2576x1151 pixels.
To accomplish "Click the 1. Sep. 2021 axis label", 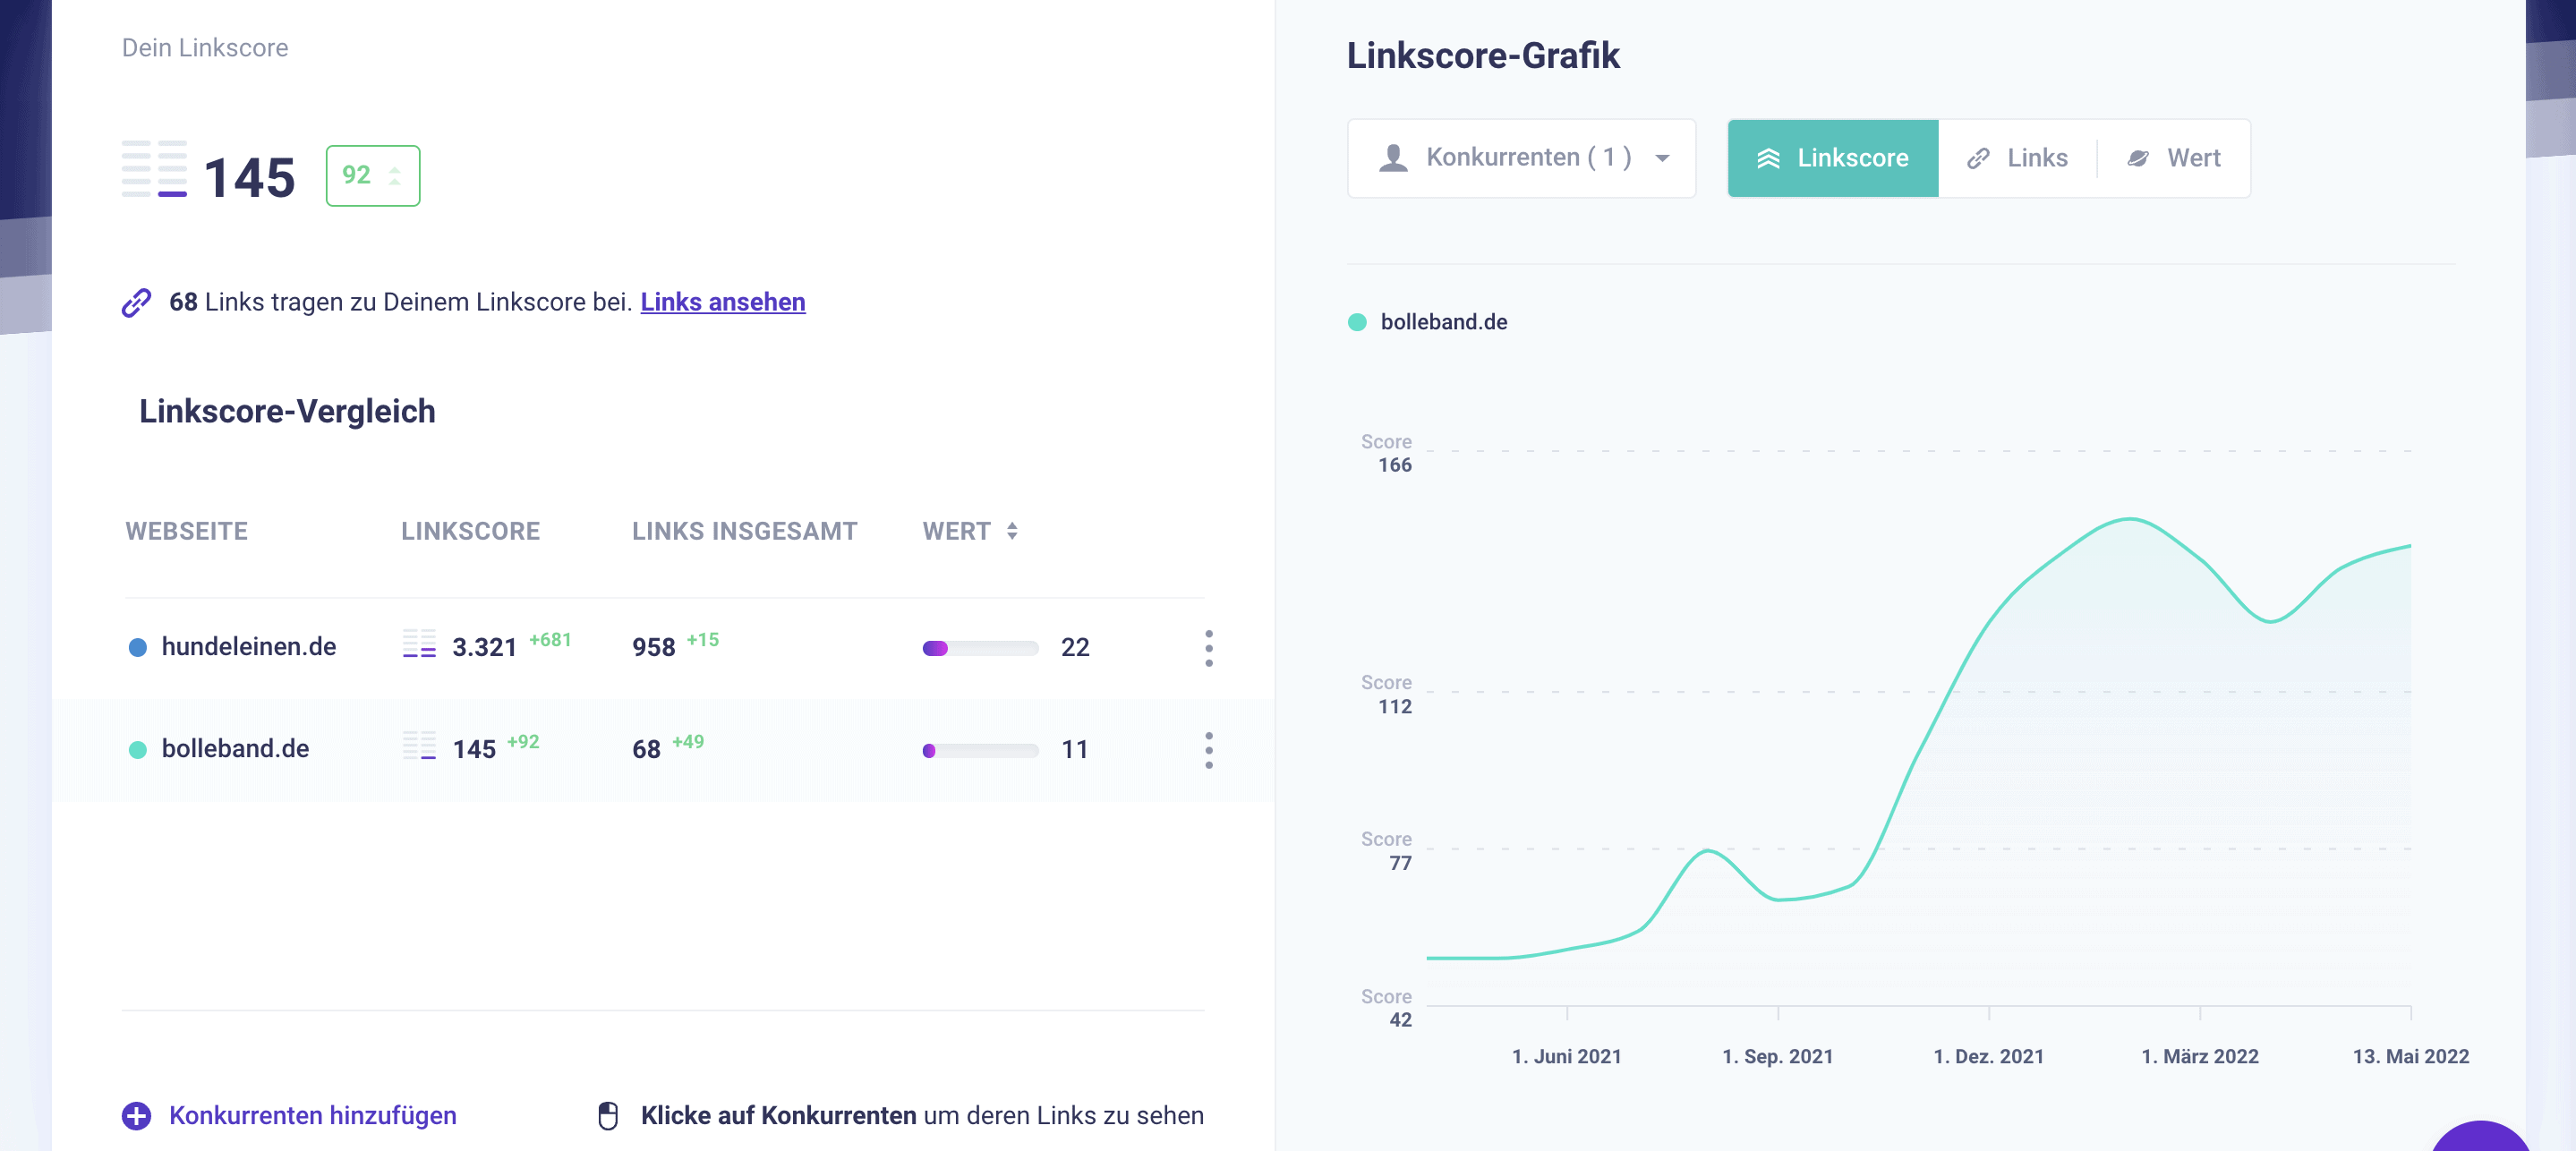I will click(x=1777, y=1056).
